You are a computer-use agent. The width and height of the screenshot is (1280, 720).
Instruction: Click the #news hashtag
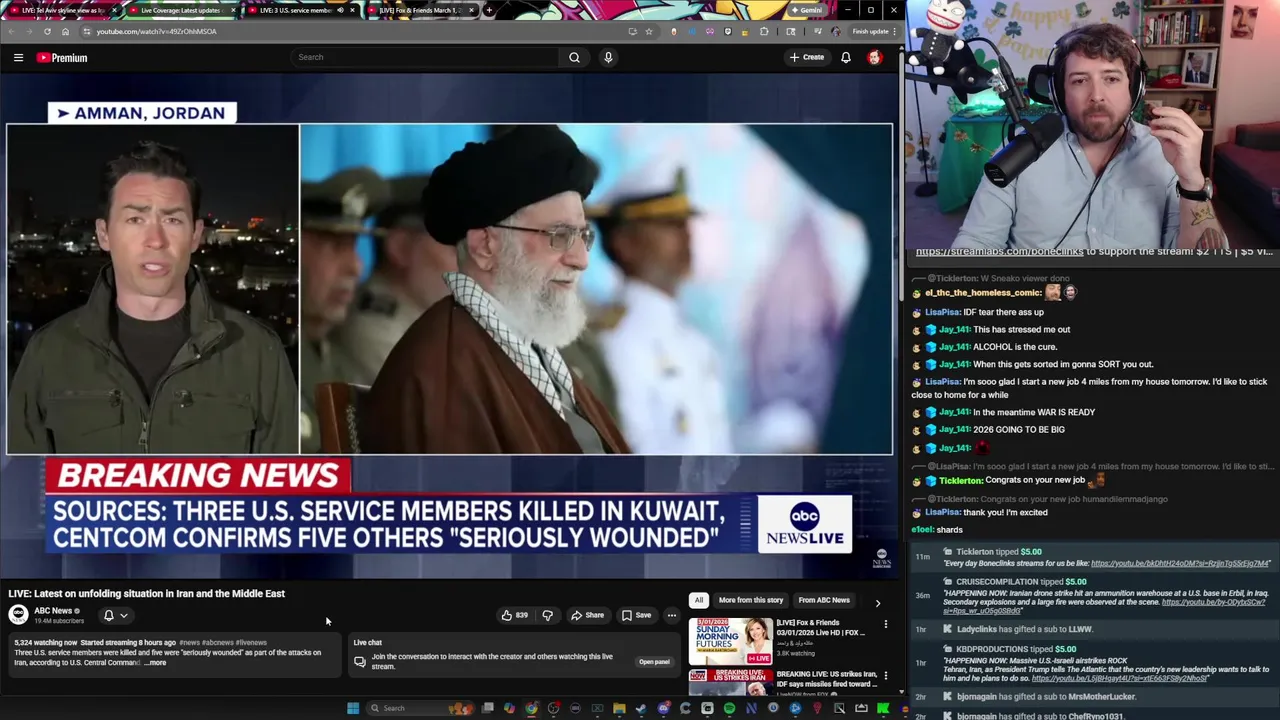pyautogui.click(x=190, y=642)
